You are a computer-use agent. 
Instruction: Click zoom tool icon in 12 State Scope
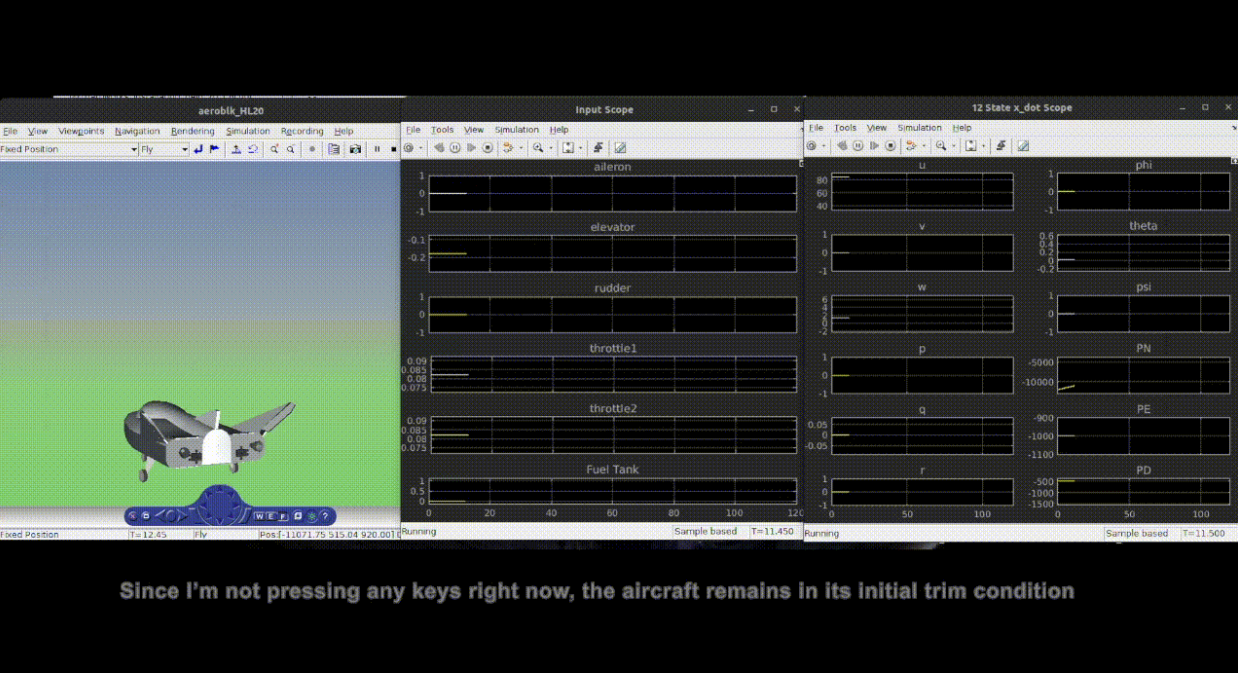tap(941, 146)
